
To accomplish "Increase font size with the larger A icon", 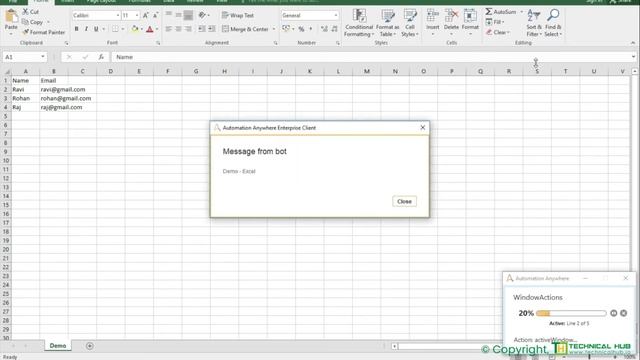I will coord(145,15).
